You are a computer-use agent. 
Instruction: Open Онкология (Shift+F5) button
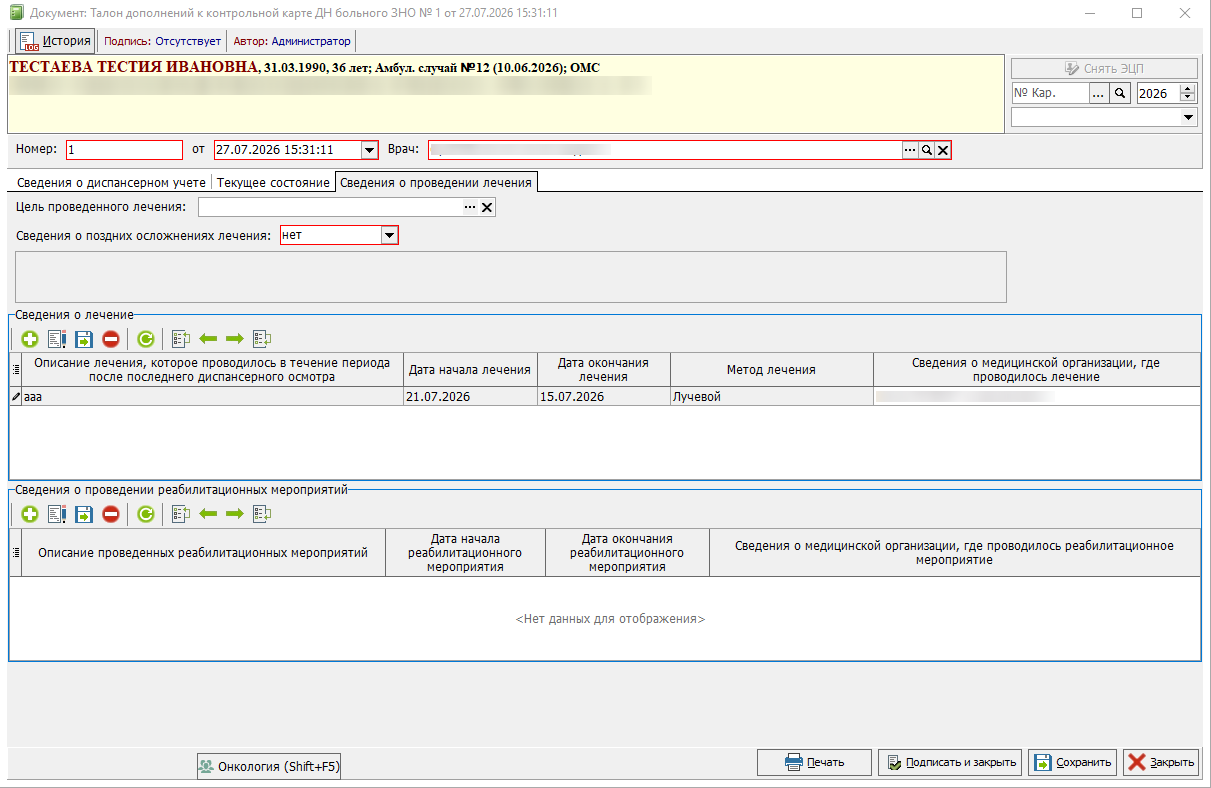pos(269,767)
